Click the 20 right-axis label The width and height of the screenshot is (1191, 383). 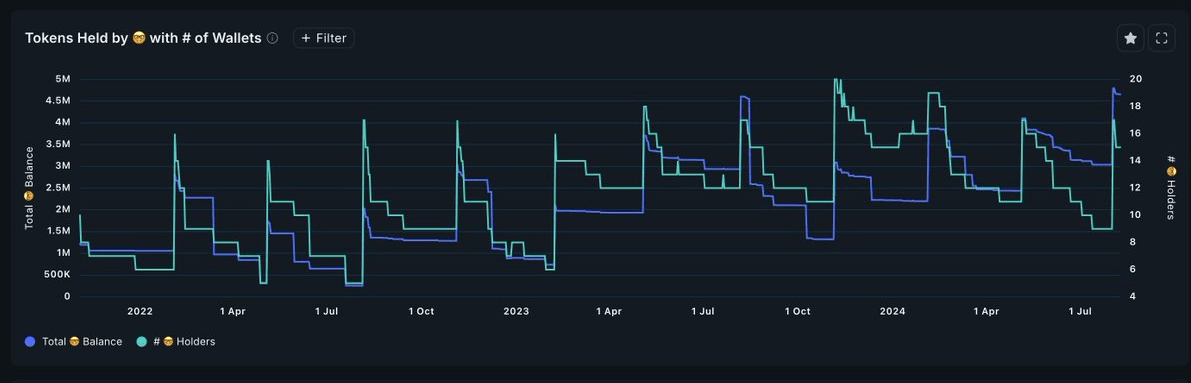click(1136, 79)
